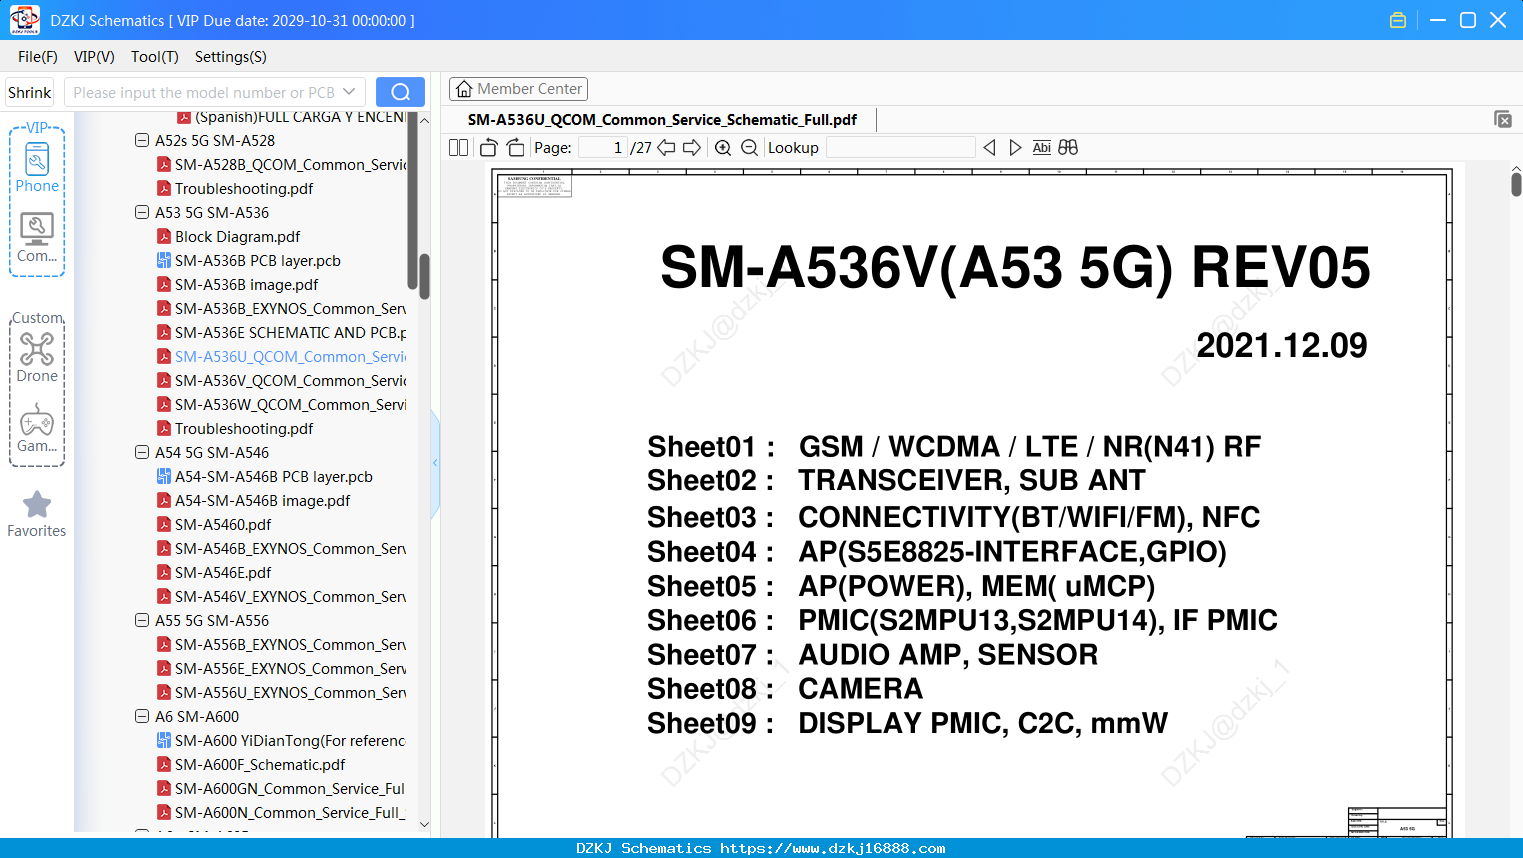Screen dimensions: 1523x858
Task: Click the DZKJ app logo
Action: point(24,20)
